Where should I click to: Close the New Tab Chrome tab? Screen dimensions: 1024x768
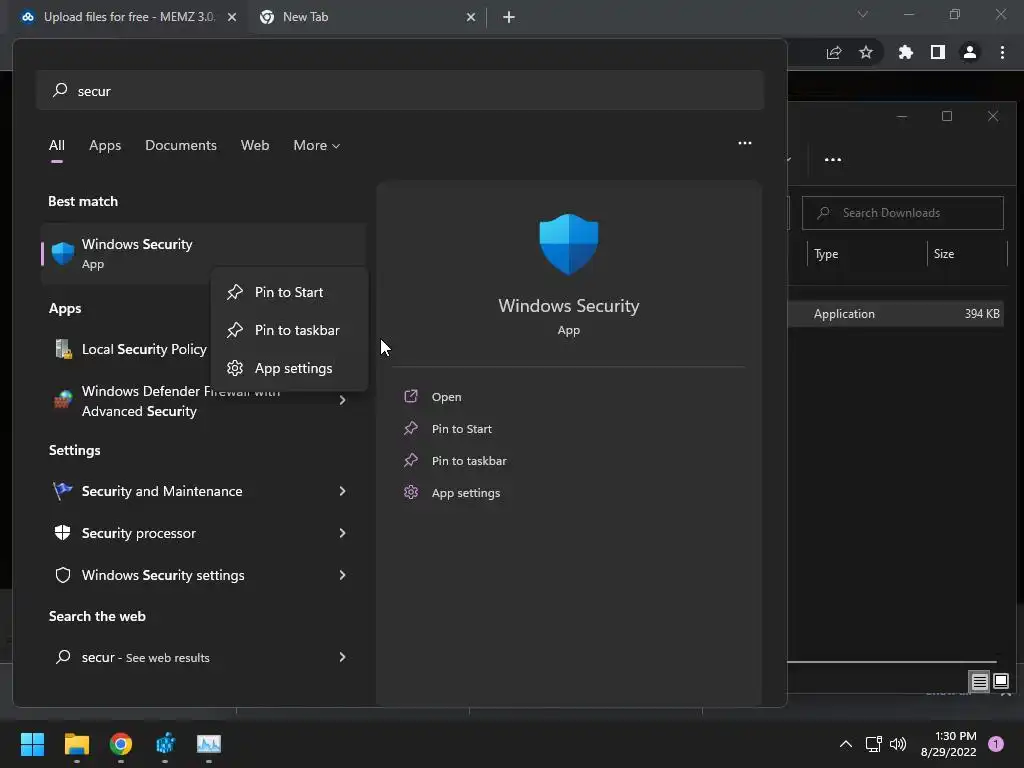pyautogui.click(x=471, y=17)
